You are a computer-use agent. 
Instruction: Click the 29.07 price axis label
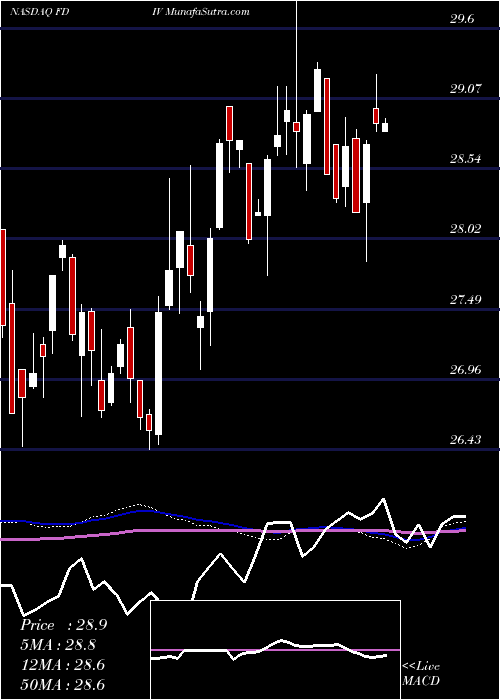[x=467, y=88]
